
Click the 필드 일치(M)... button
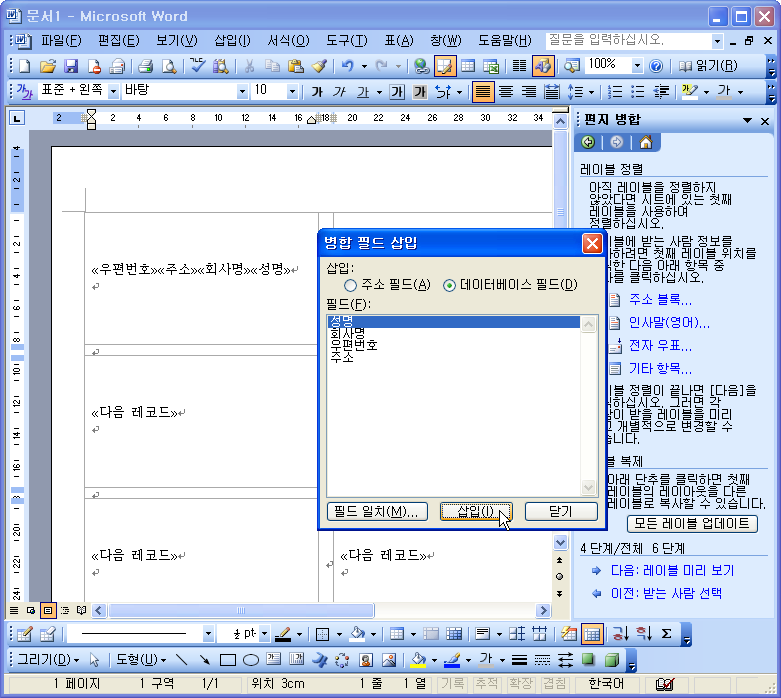tap(377, 512)
